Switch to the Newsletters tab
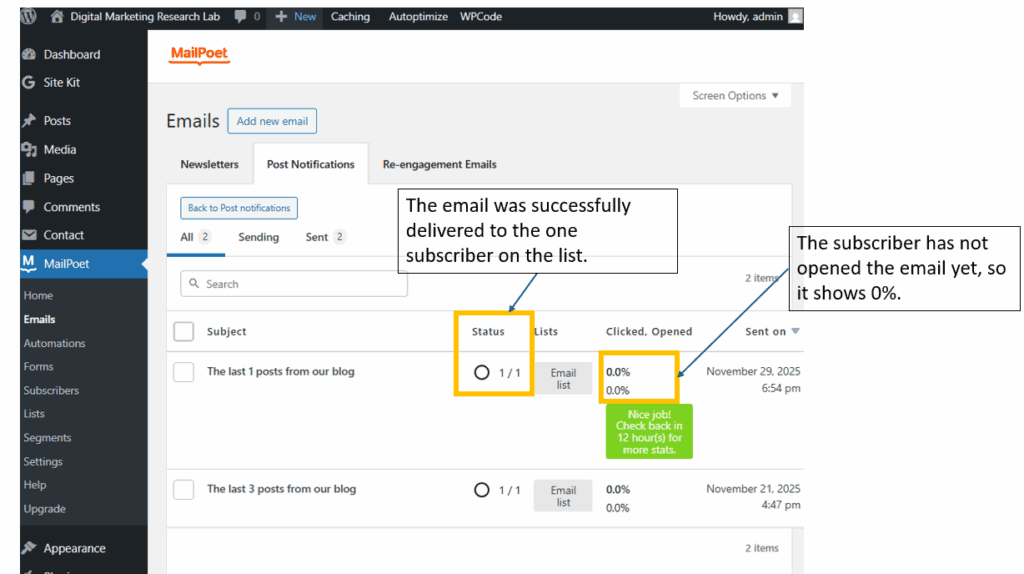1024x574 pixels. (209, 165)
